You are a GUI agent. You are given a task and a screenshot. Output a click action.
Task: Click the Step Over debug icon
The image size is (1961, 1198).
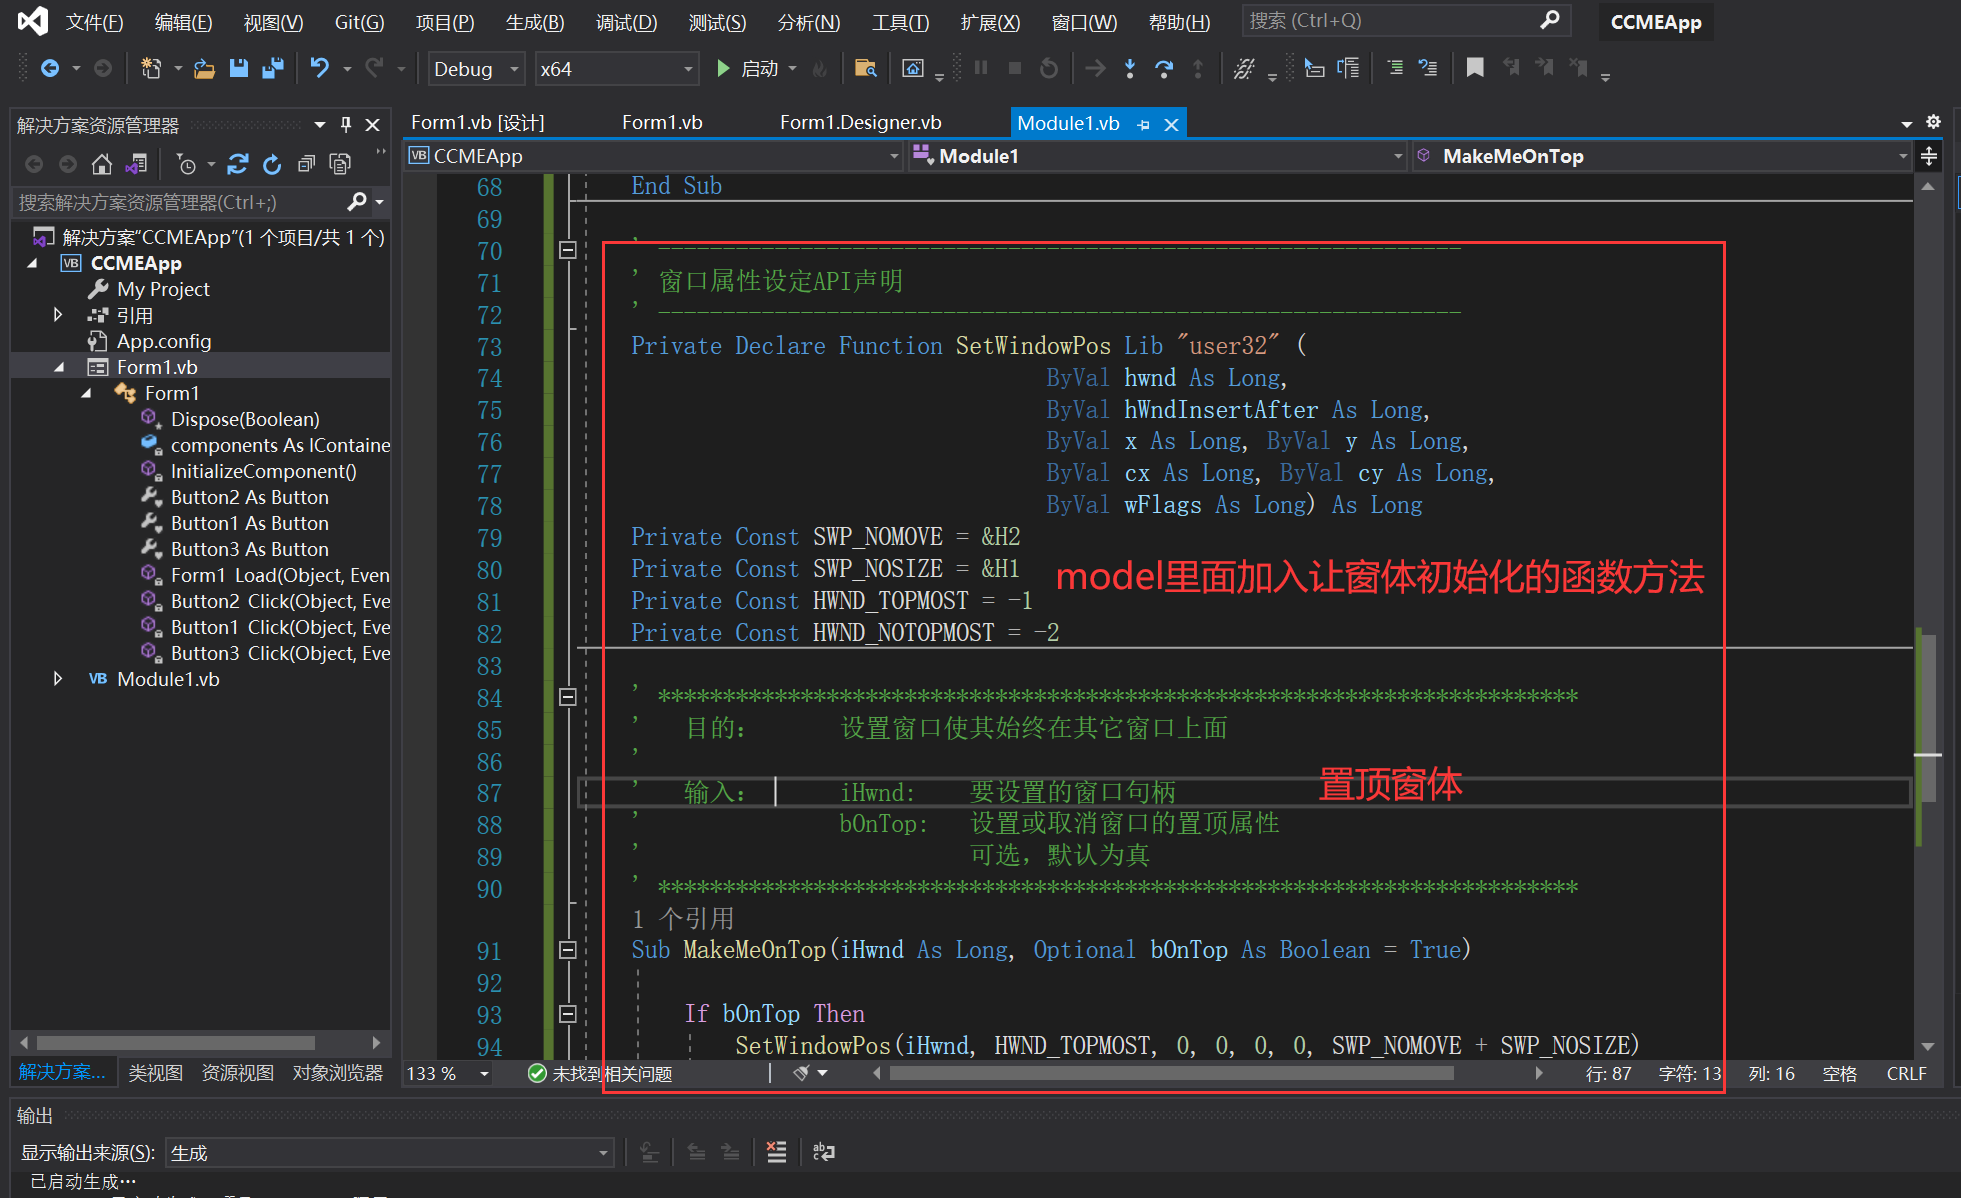coord(1163,68)
